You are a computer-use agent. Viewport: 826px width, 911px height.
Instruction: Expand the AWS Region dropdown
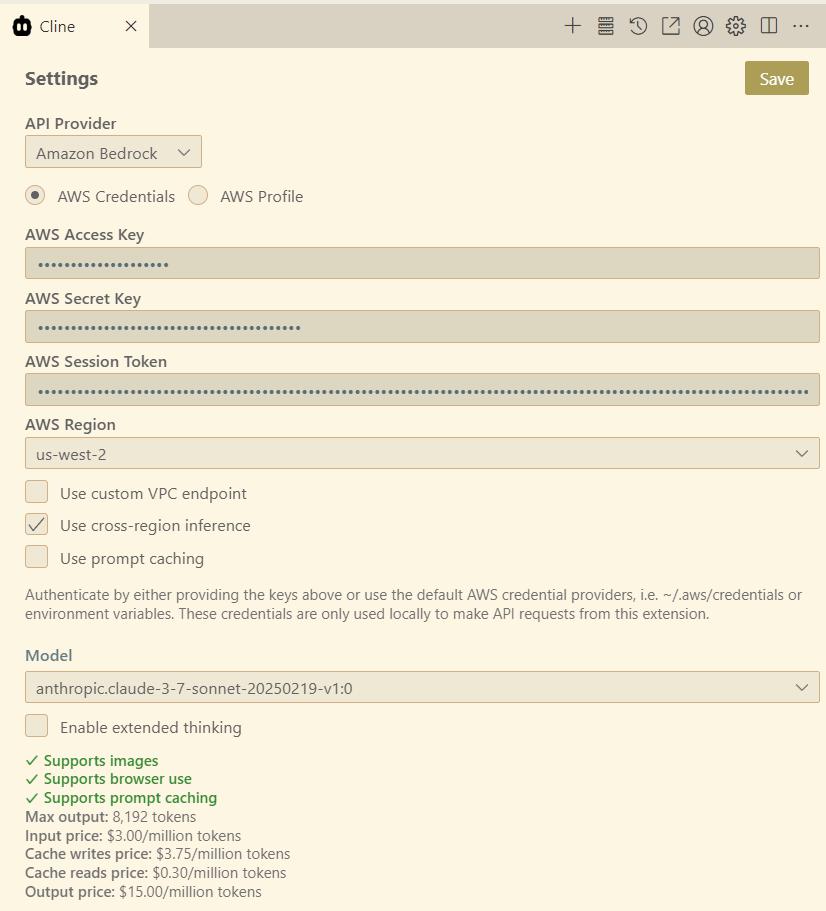click(x=421, y=454)
